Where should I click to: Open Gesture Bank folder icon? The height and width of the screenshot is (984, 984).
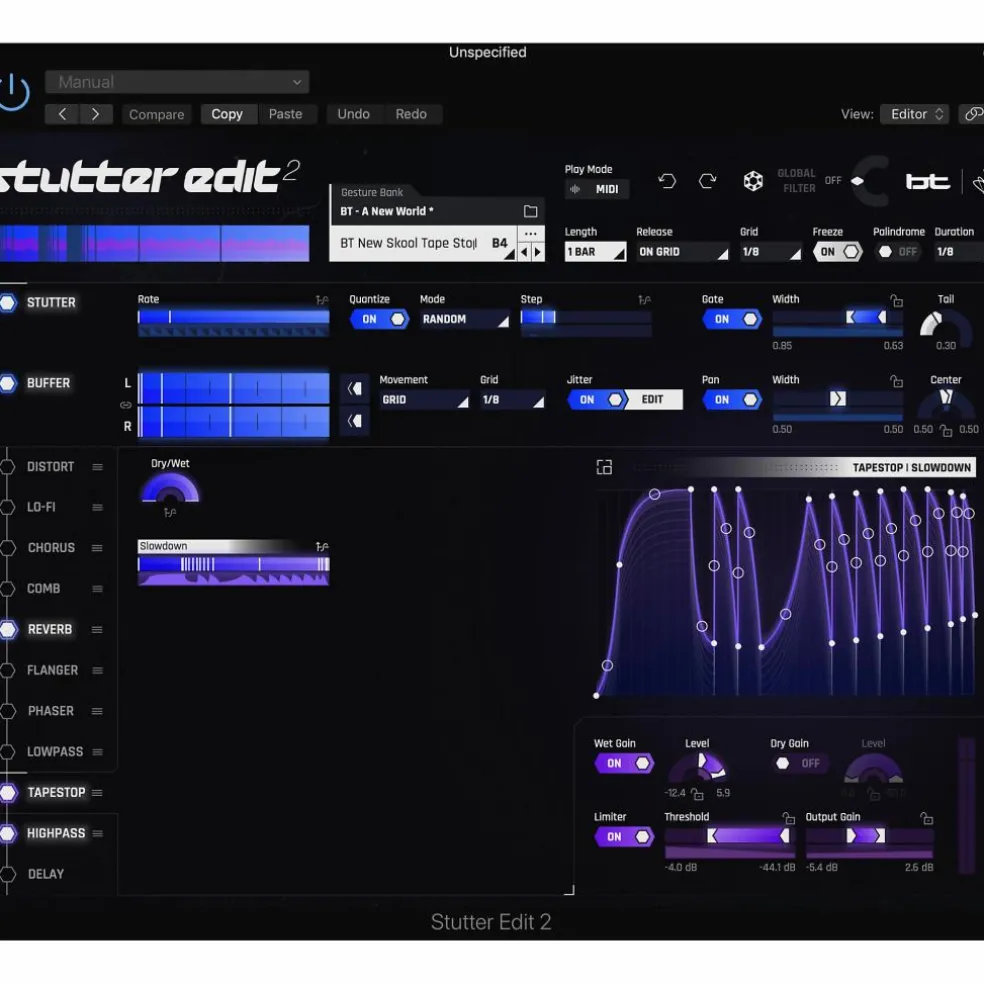tap(530, 211)
